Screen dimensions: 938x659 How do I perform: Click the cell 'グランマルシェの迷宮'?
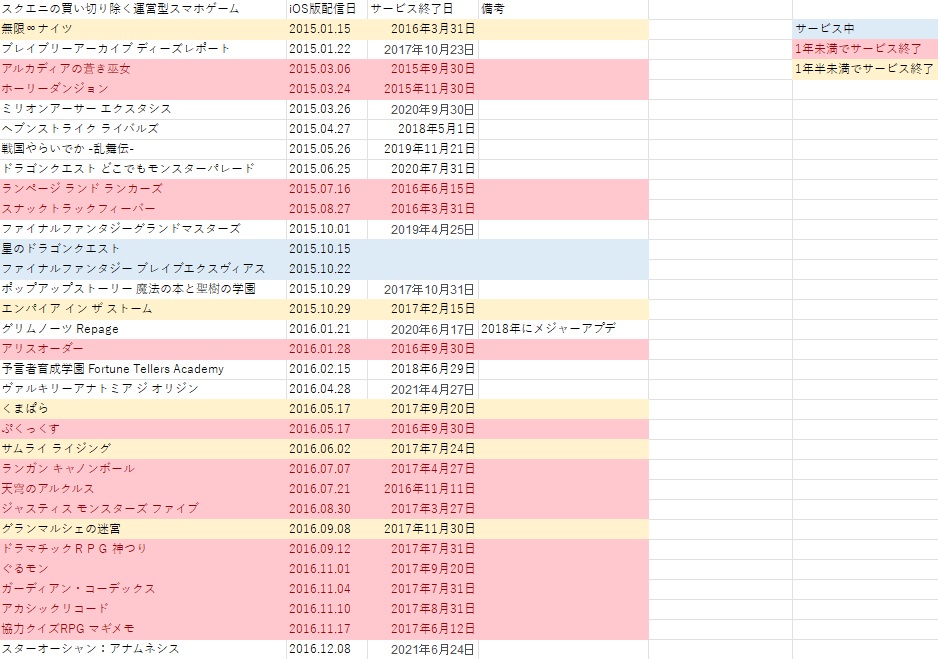(143, 529)
